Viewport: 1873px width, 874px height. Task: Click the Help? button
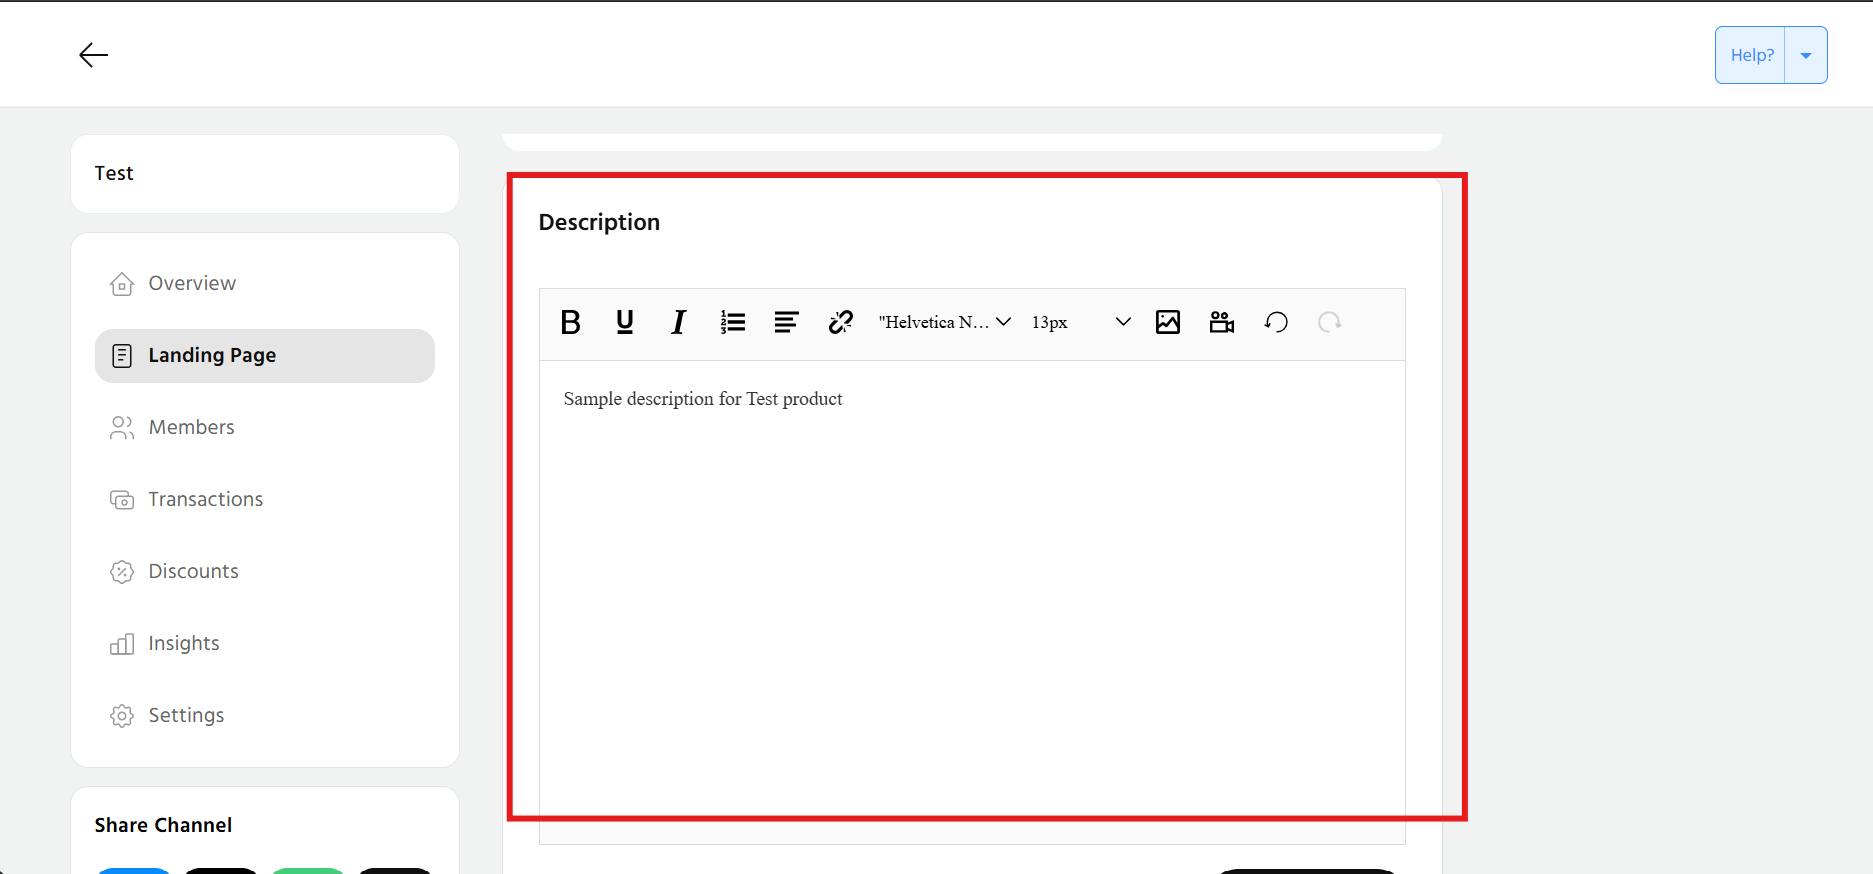click(x=1752, y=56)
